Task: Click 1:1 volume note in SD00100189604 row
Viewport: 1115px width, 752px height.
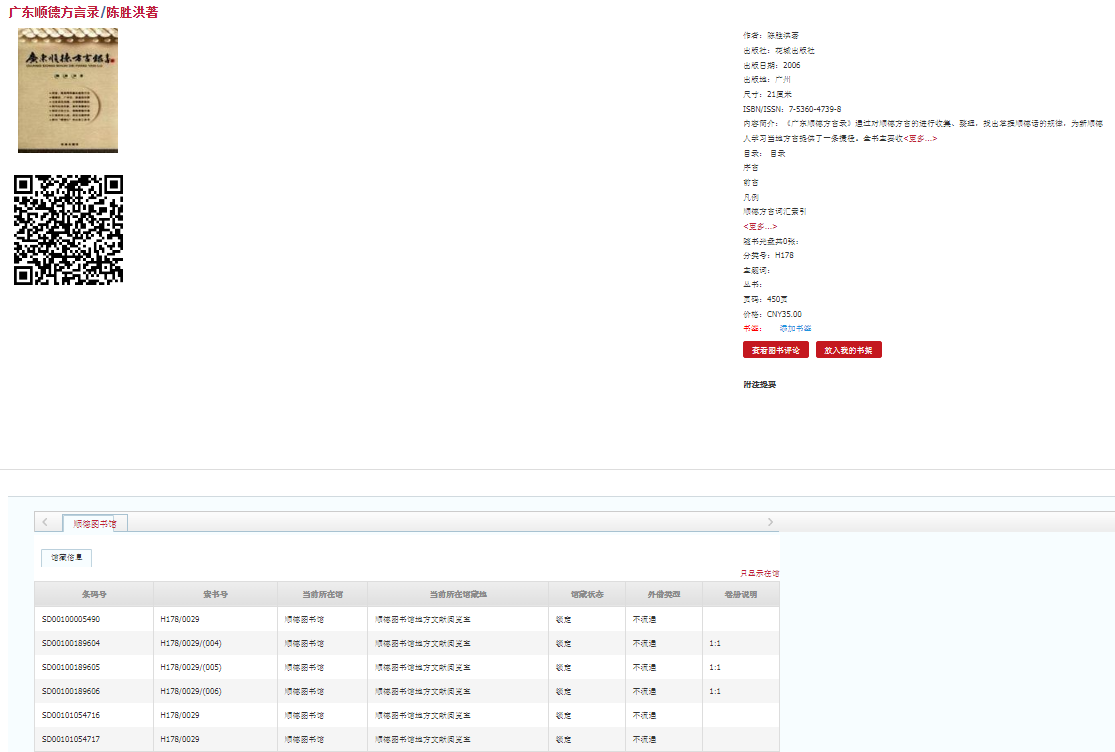Action: click(715, 643)
